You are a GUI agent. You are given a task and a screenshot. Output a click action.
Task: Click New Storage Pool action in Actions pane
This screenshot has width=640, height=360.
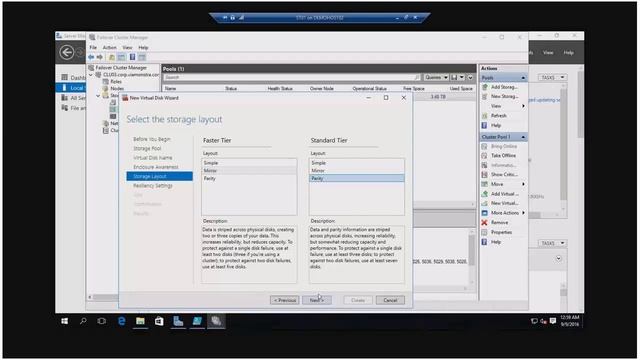(504, 96)
